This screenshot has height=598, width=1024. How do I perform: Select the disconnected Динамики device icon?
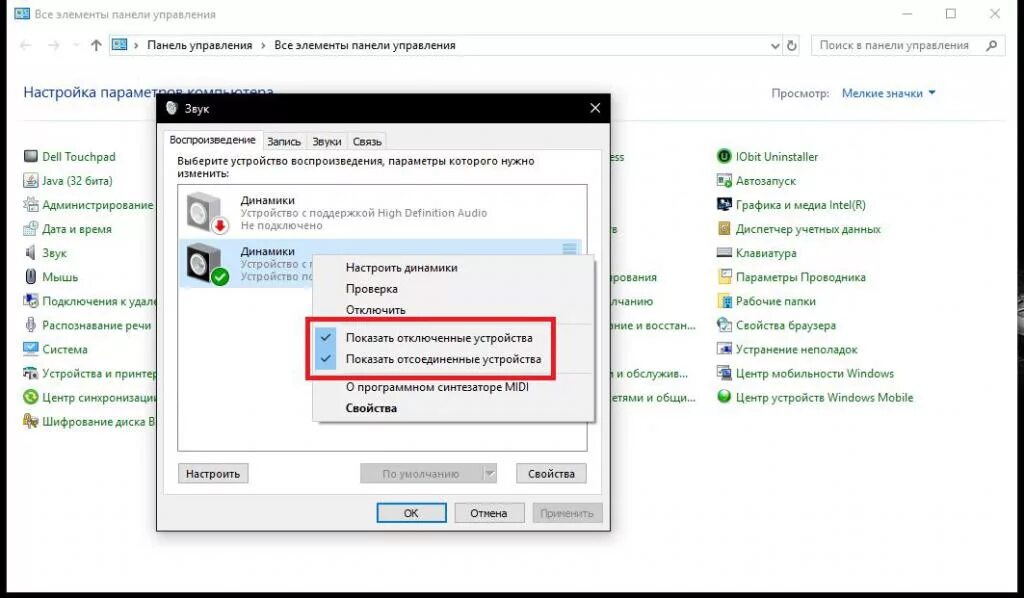pyautogui.click(x=208, y=213)
